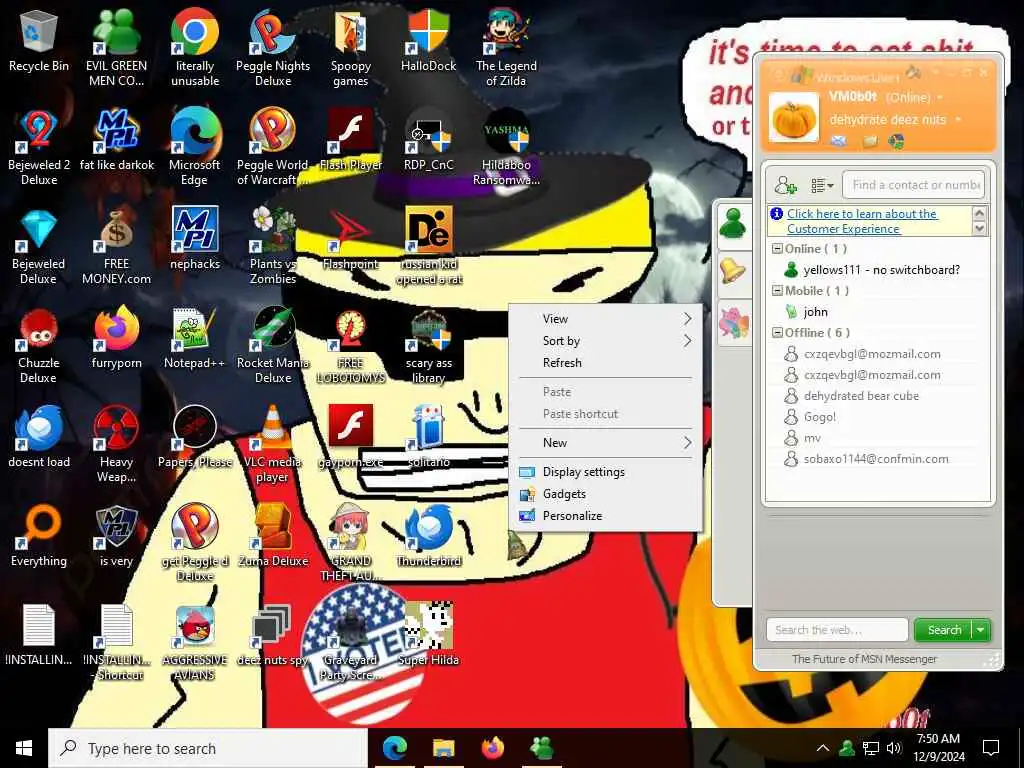Open dropdown beside 'dehydrate deez nuts' message

(958, 120)
